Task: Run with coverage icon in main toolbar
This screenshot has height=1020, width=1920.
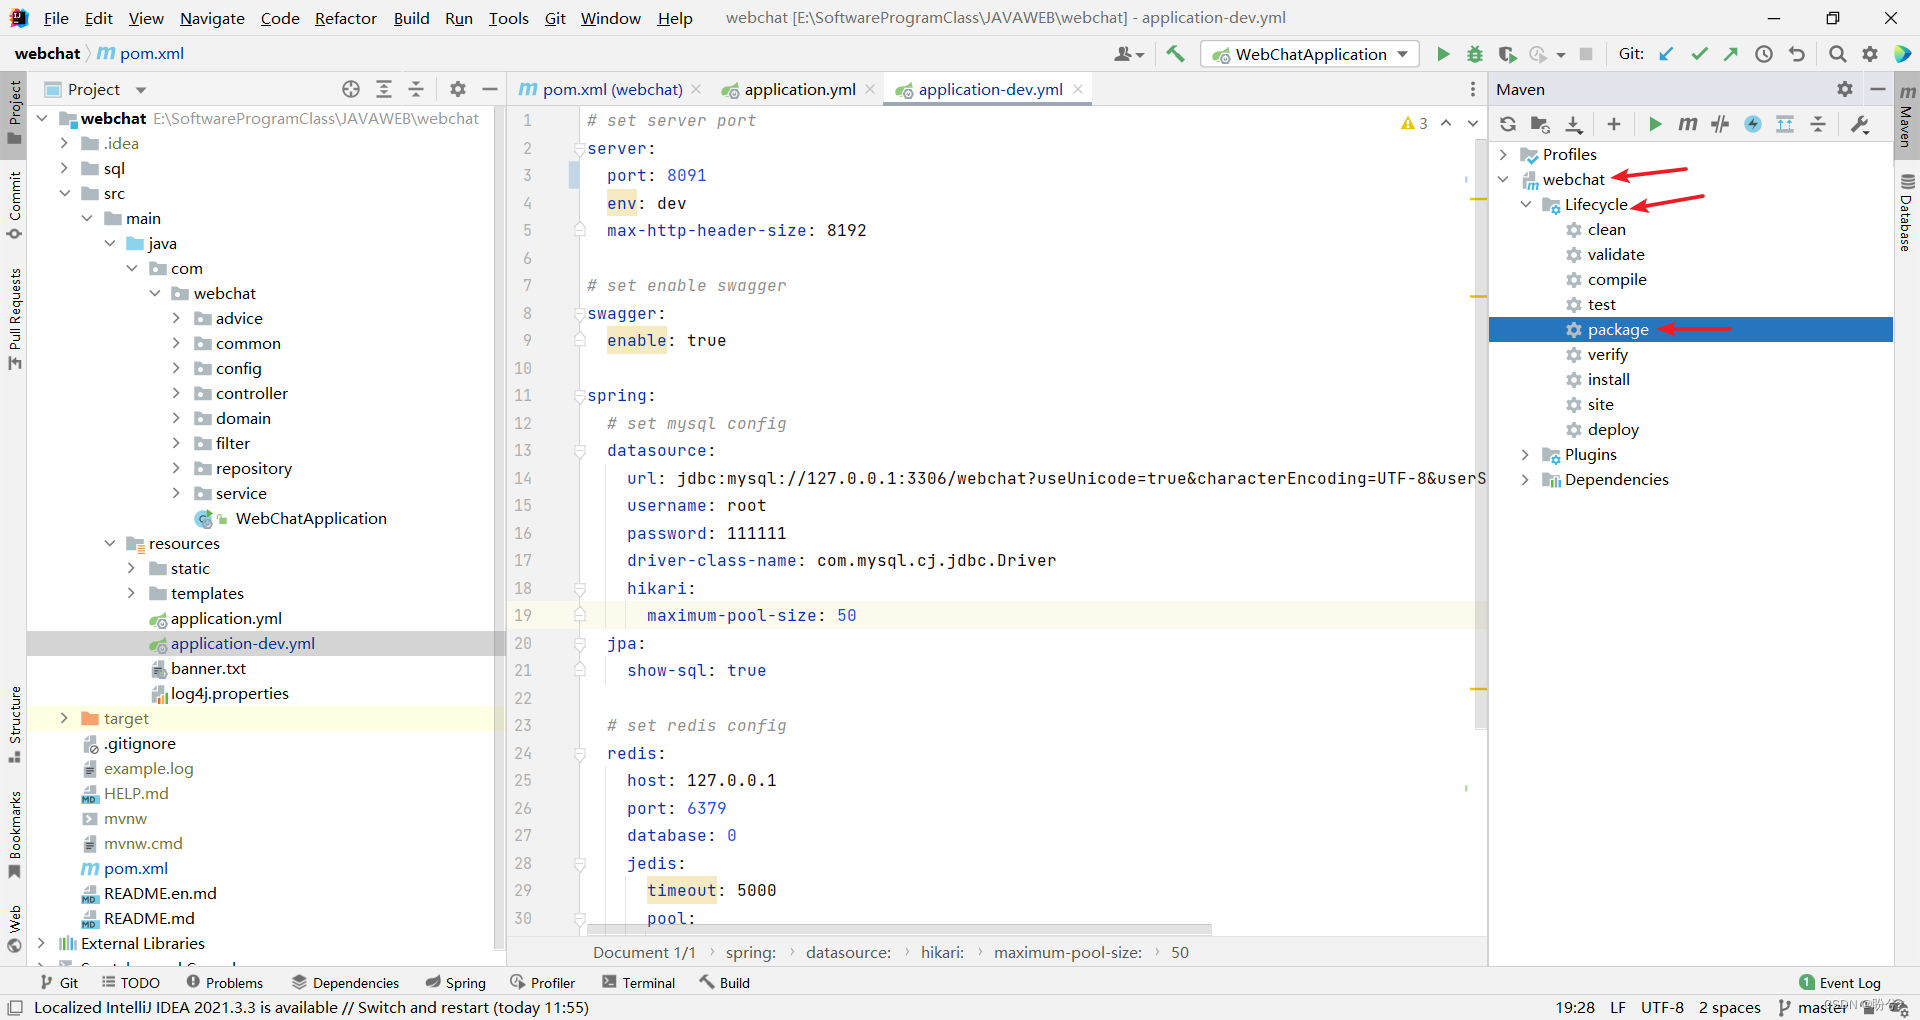Action: (1507, 54)
